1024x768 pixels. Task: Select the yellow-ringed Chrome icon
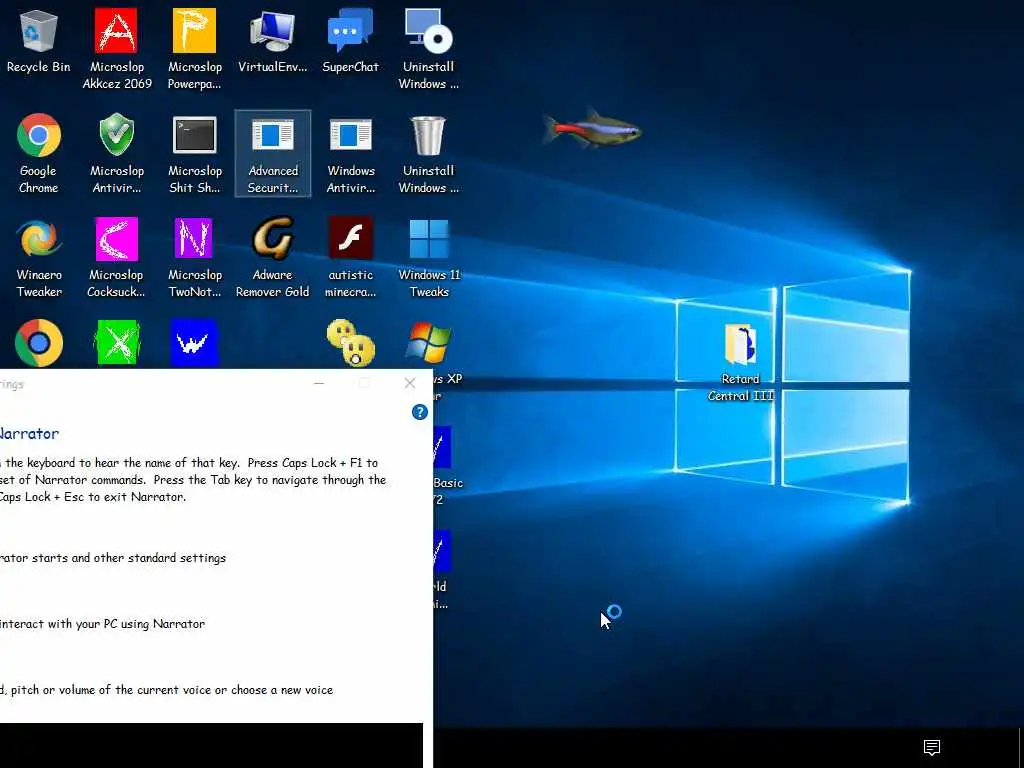(39, 343)
